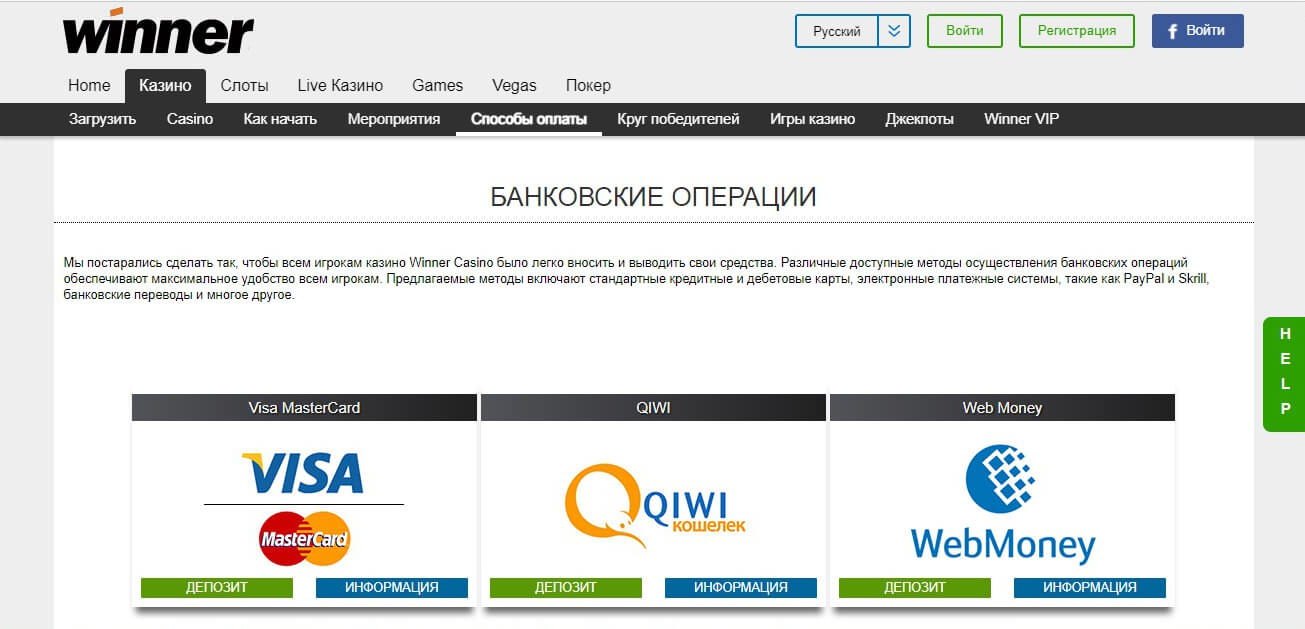Open the Джекпоты menu item

tap(919, 119)
